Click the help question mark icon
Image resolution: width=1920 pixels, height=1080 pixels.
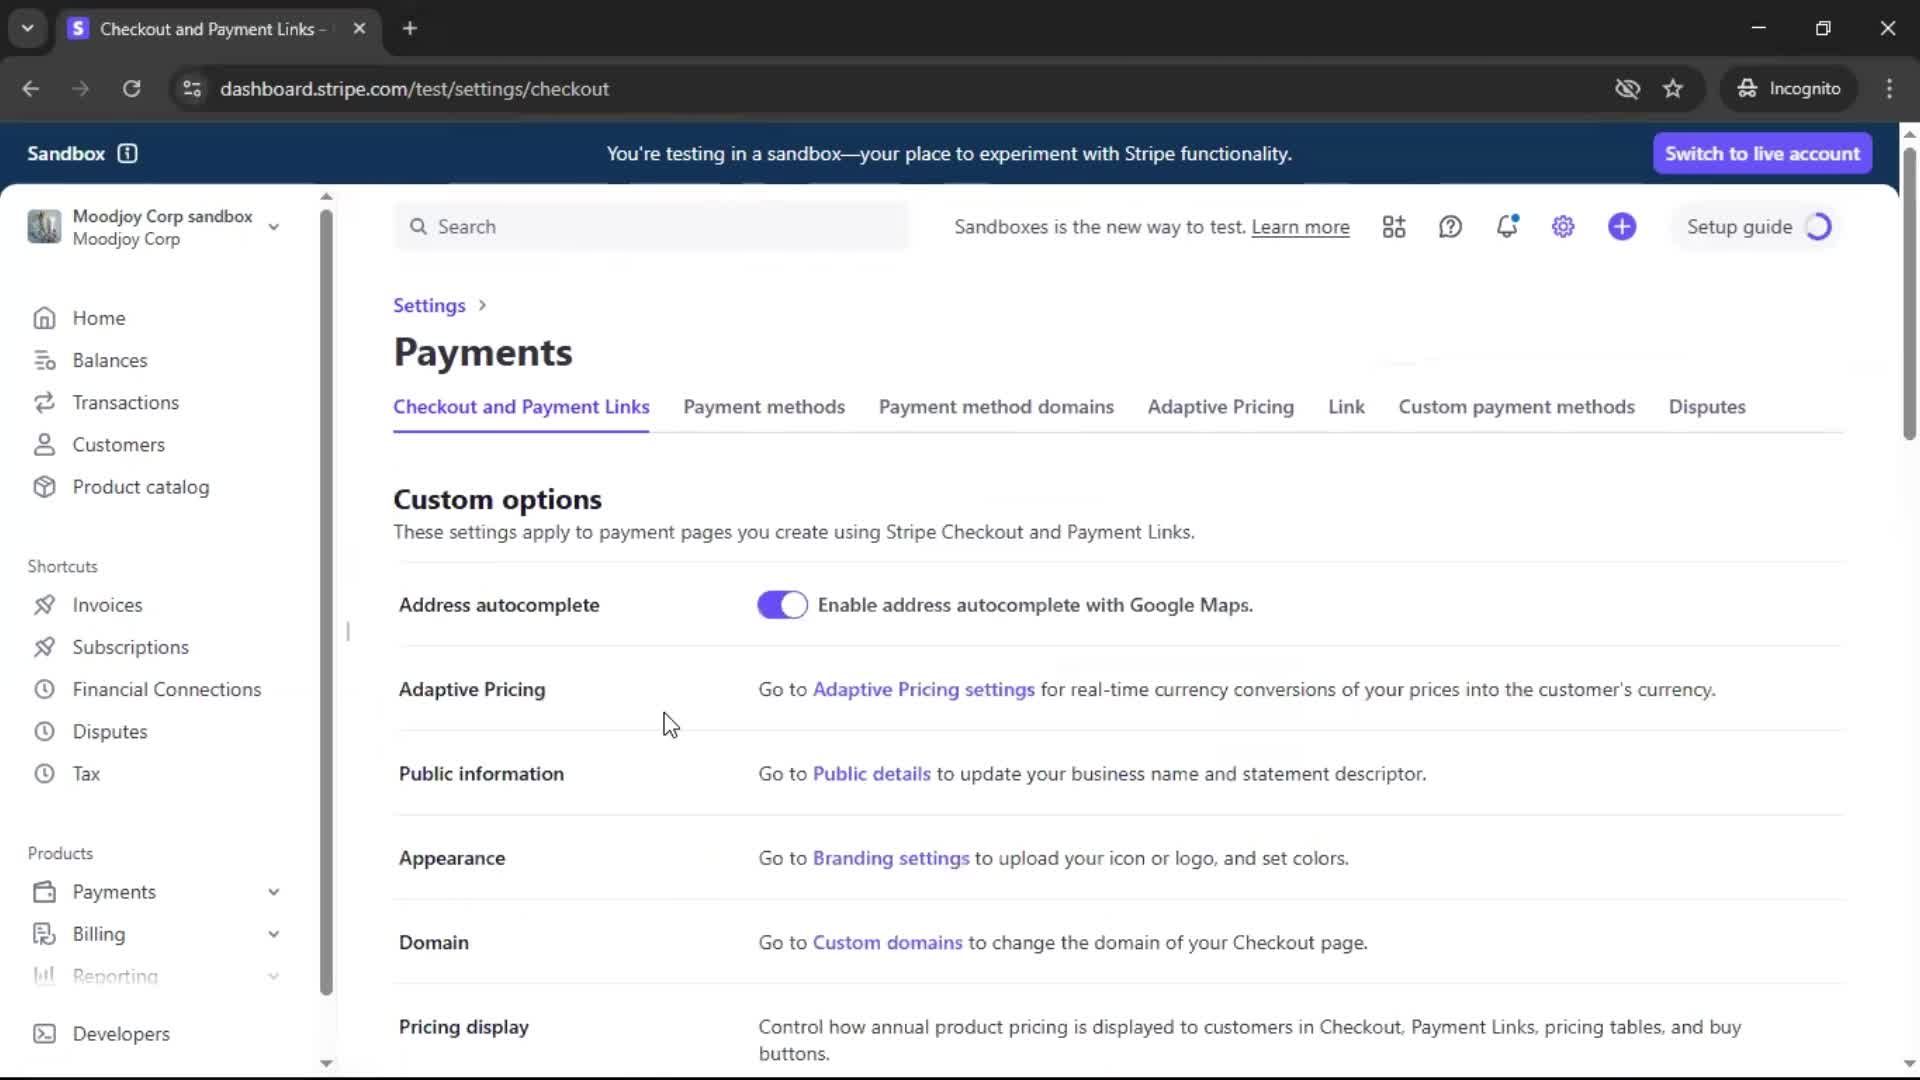coord(1450,227)
